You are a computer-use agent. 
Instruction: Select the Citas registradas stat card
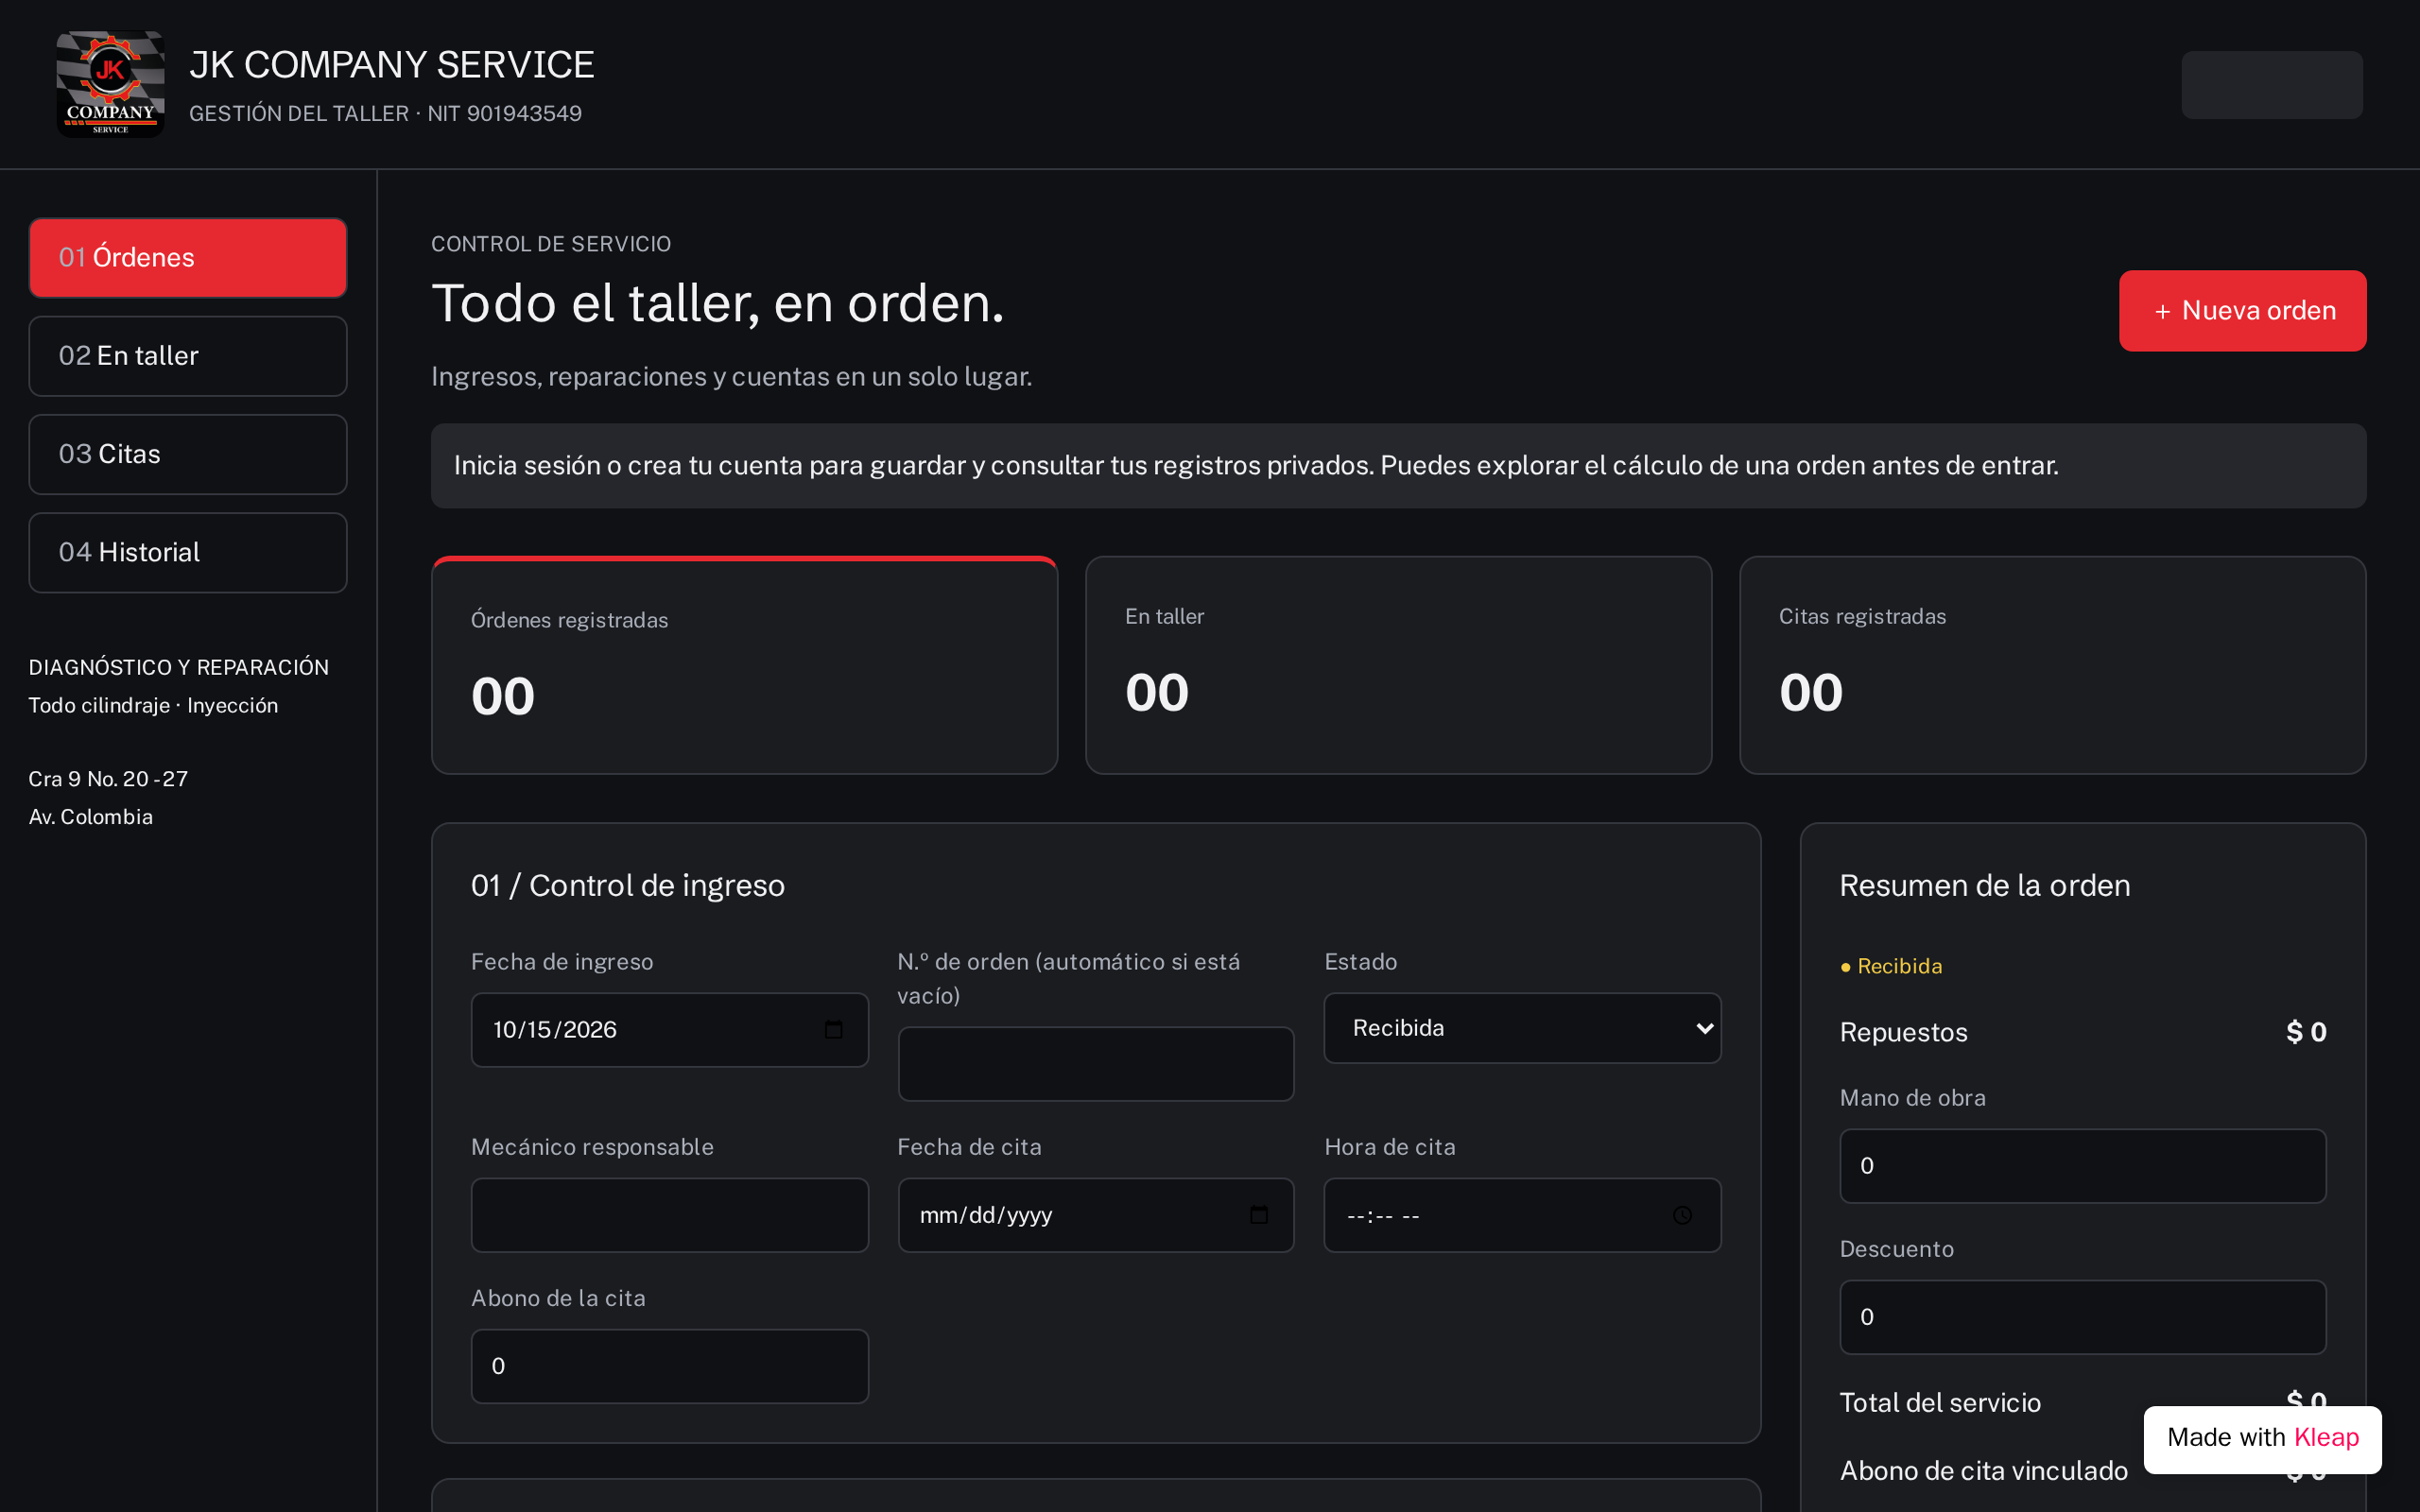(x=2052, y=665)
